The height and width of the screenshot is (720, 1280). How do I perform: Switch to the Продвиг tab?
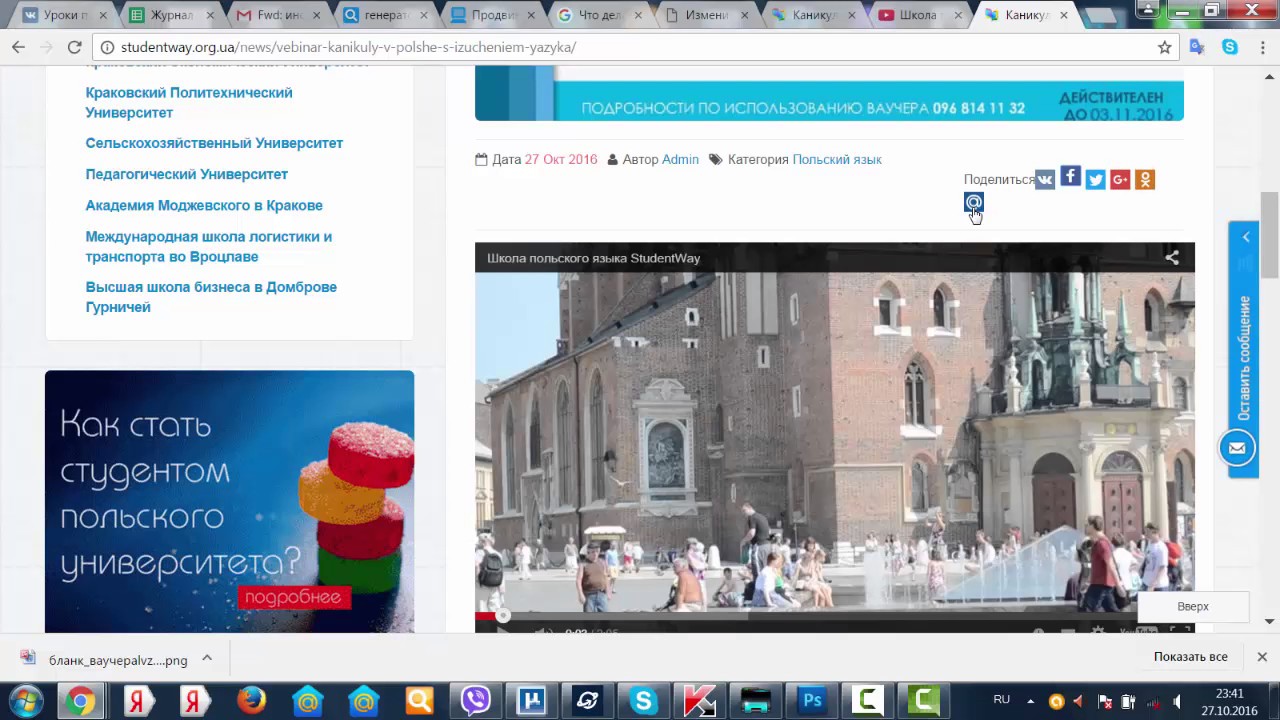493,15
